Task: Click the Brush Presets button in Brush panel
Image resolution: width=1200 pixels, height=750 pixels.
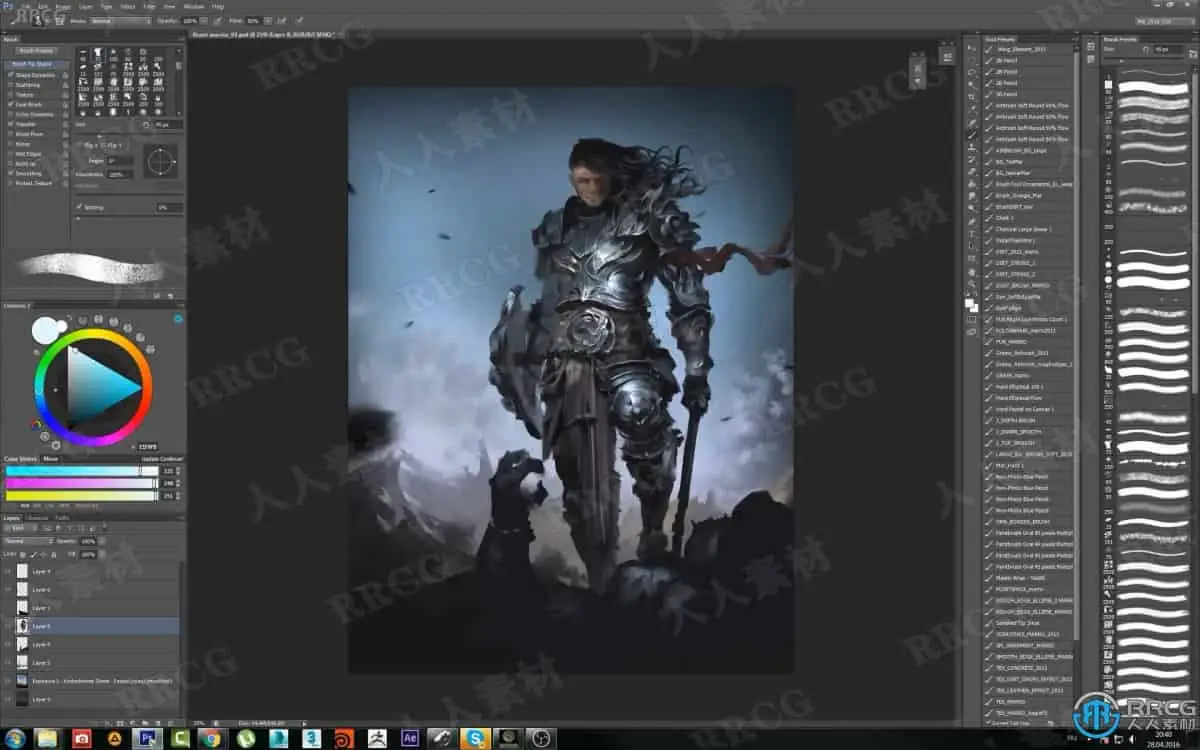Action: 36,50
